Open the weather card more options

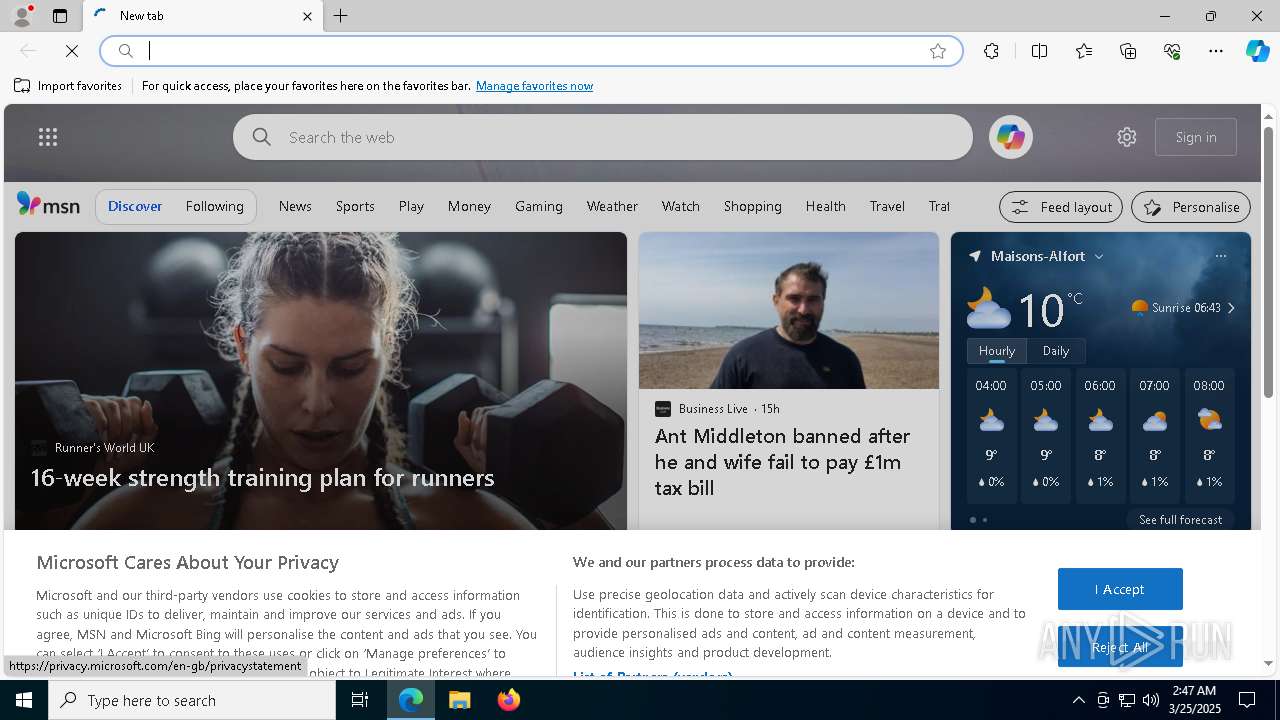[1221, 256]
